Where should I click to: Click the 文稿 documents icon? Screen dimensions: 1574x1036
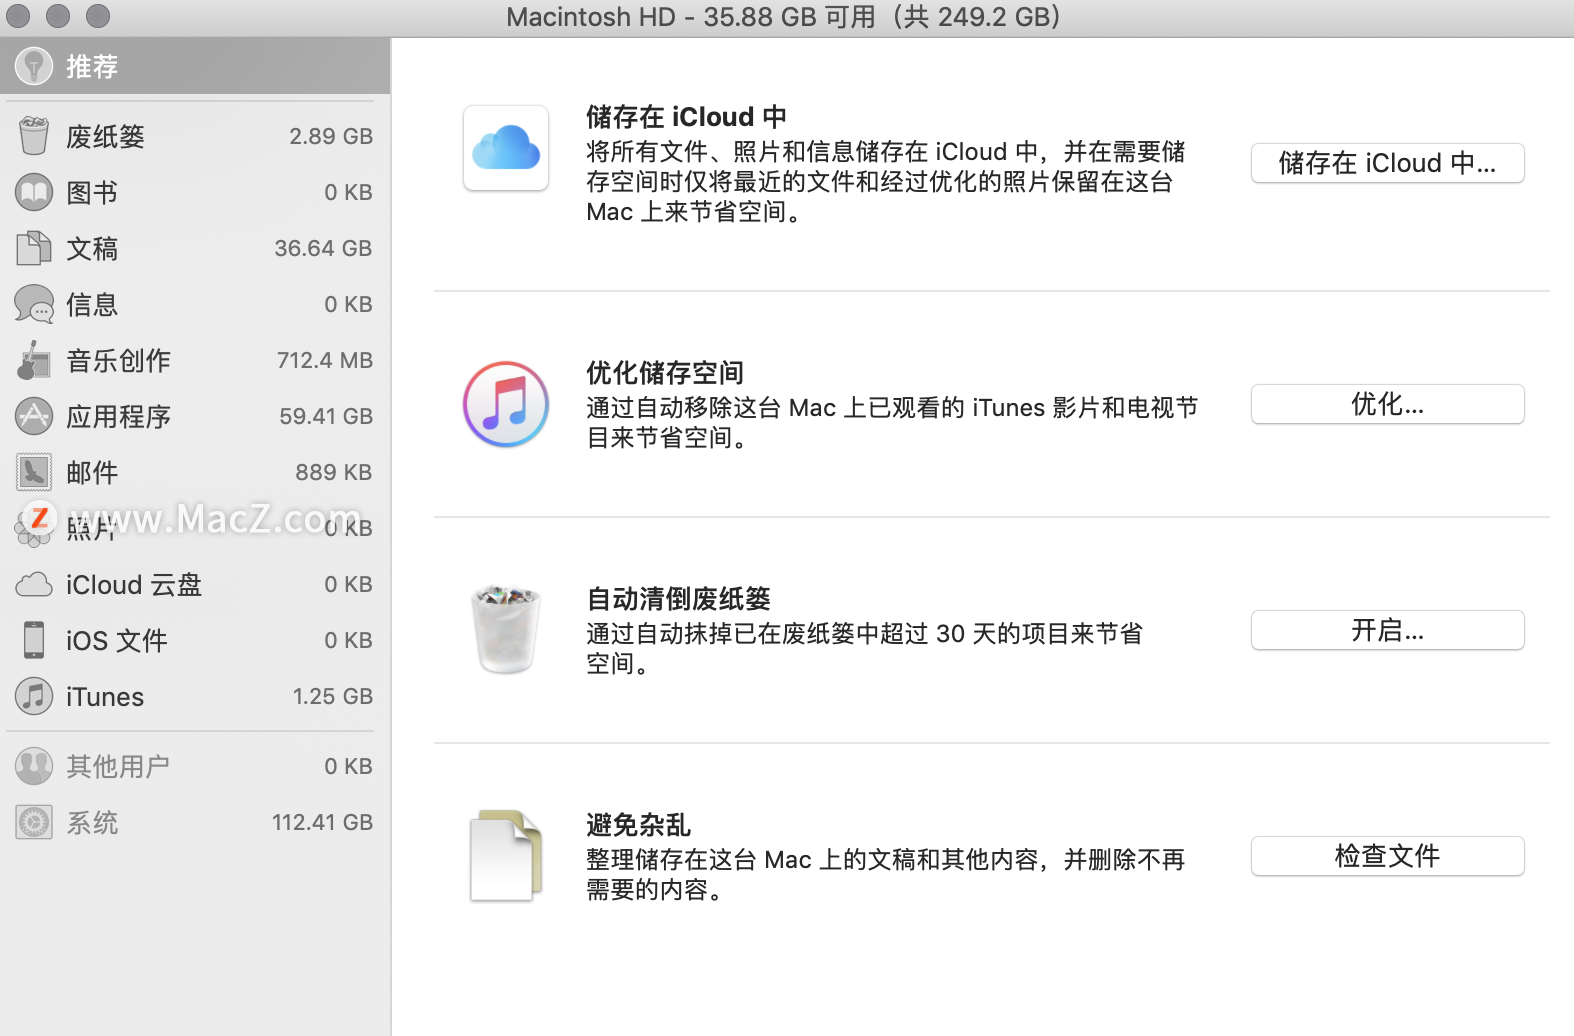[x=34, y=248]
